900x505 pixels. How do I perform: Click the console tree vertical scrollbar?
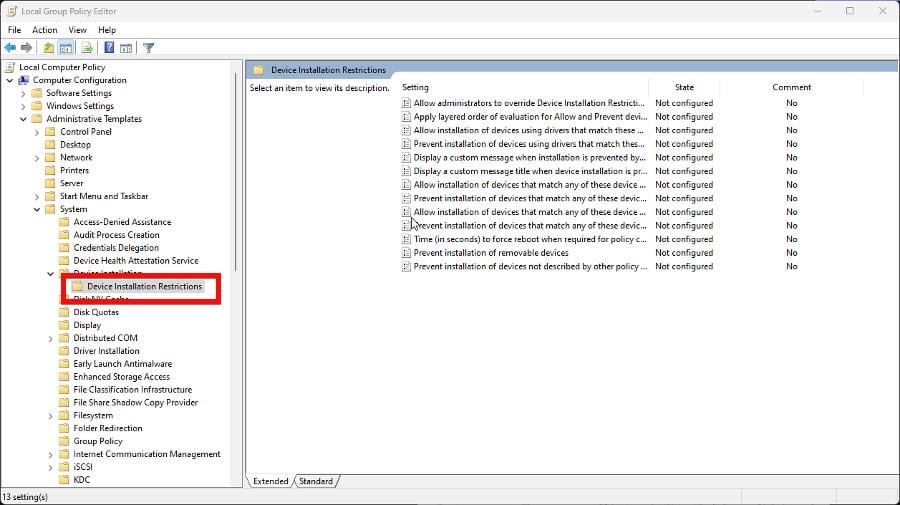coord(236,172)
